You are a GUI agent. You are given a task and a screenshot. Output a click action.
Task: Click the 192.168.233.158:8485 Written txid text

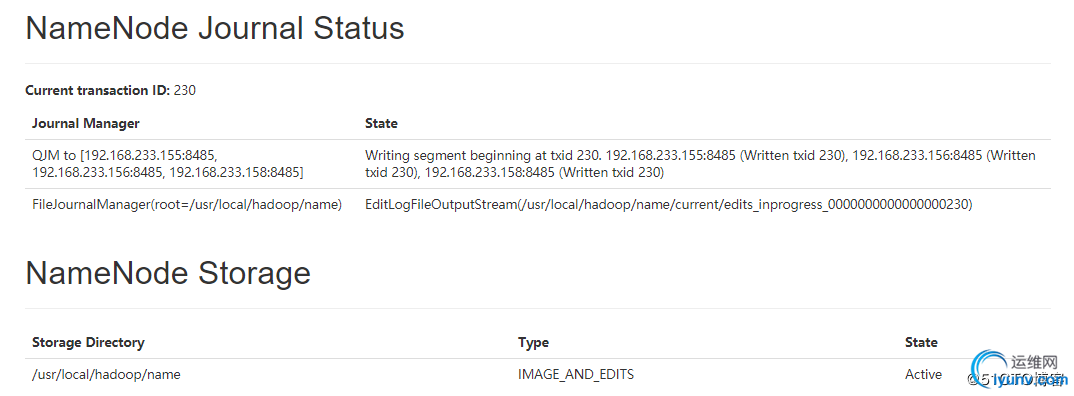click(545, 173)
